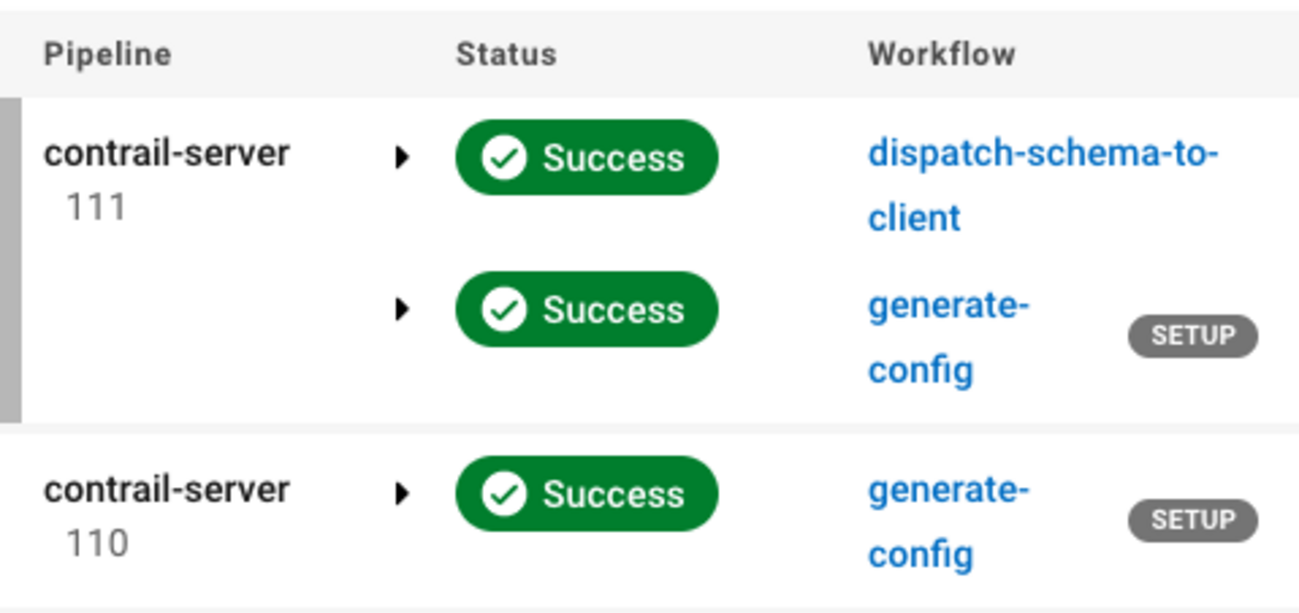Click the SETUP badge for pipeline 110
Viewport: 1299px width, 613px height.
1192,520
